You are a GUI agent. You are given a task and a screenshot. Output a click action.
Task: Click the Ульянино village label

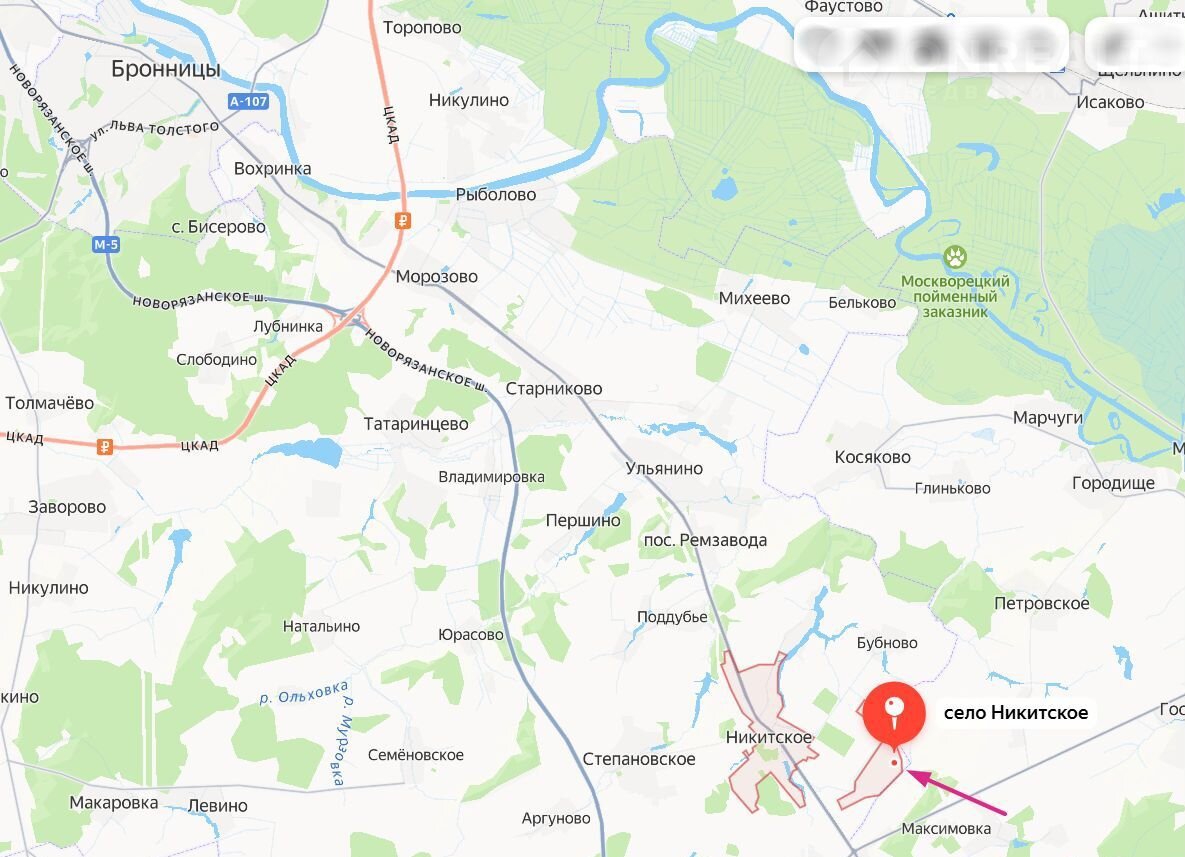coord(664,469)
